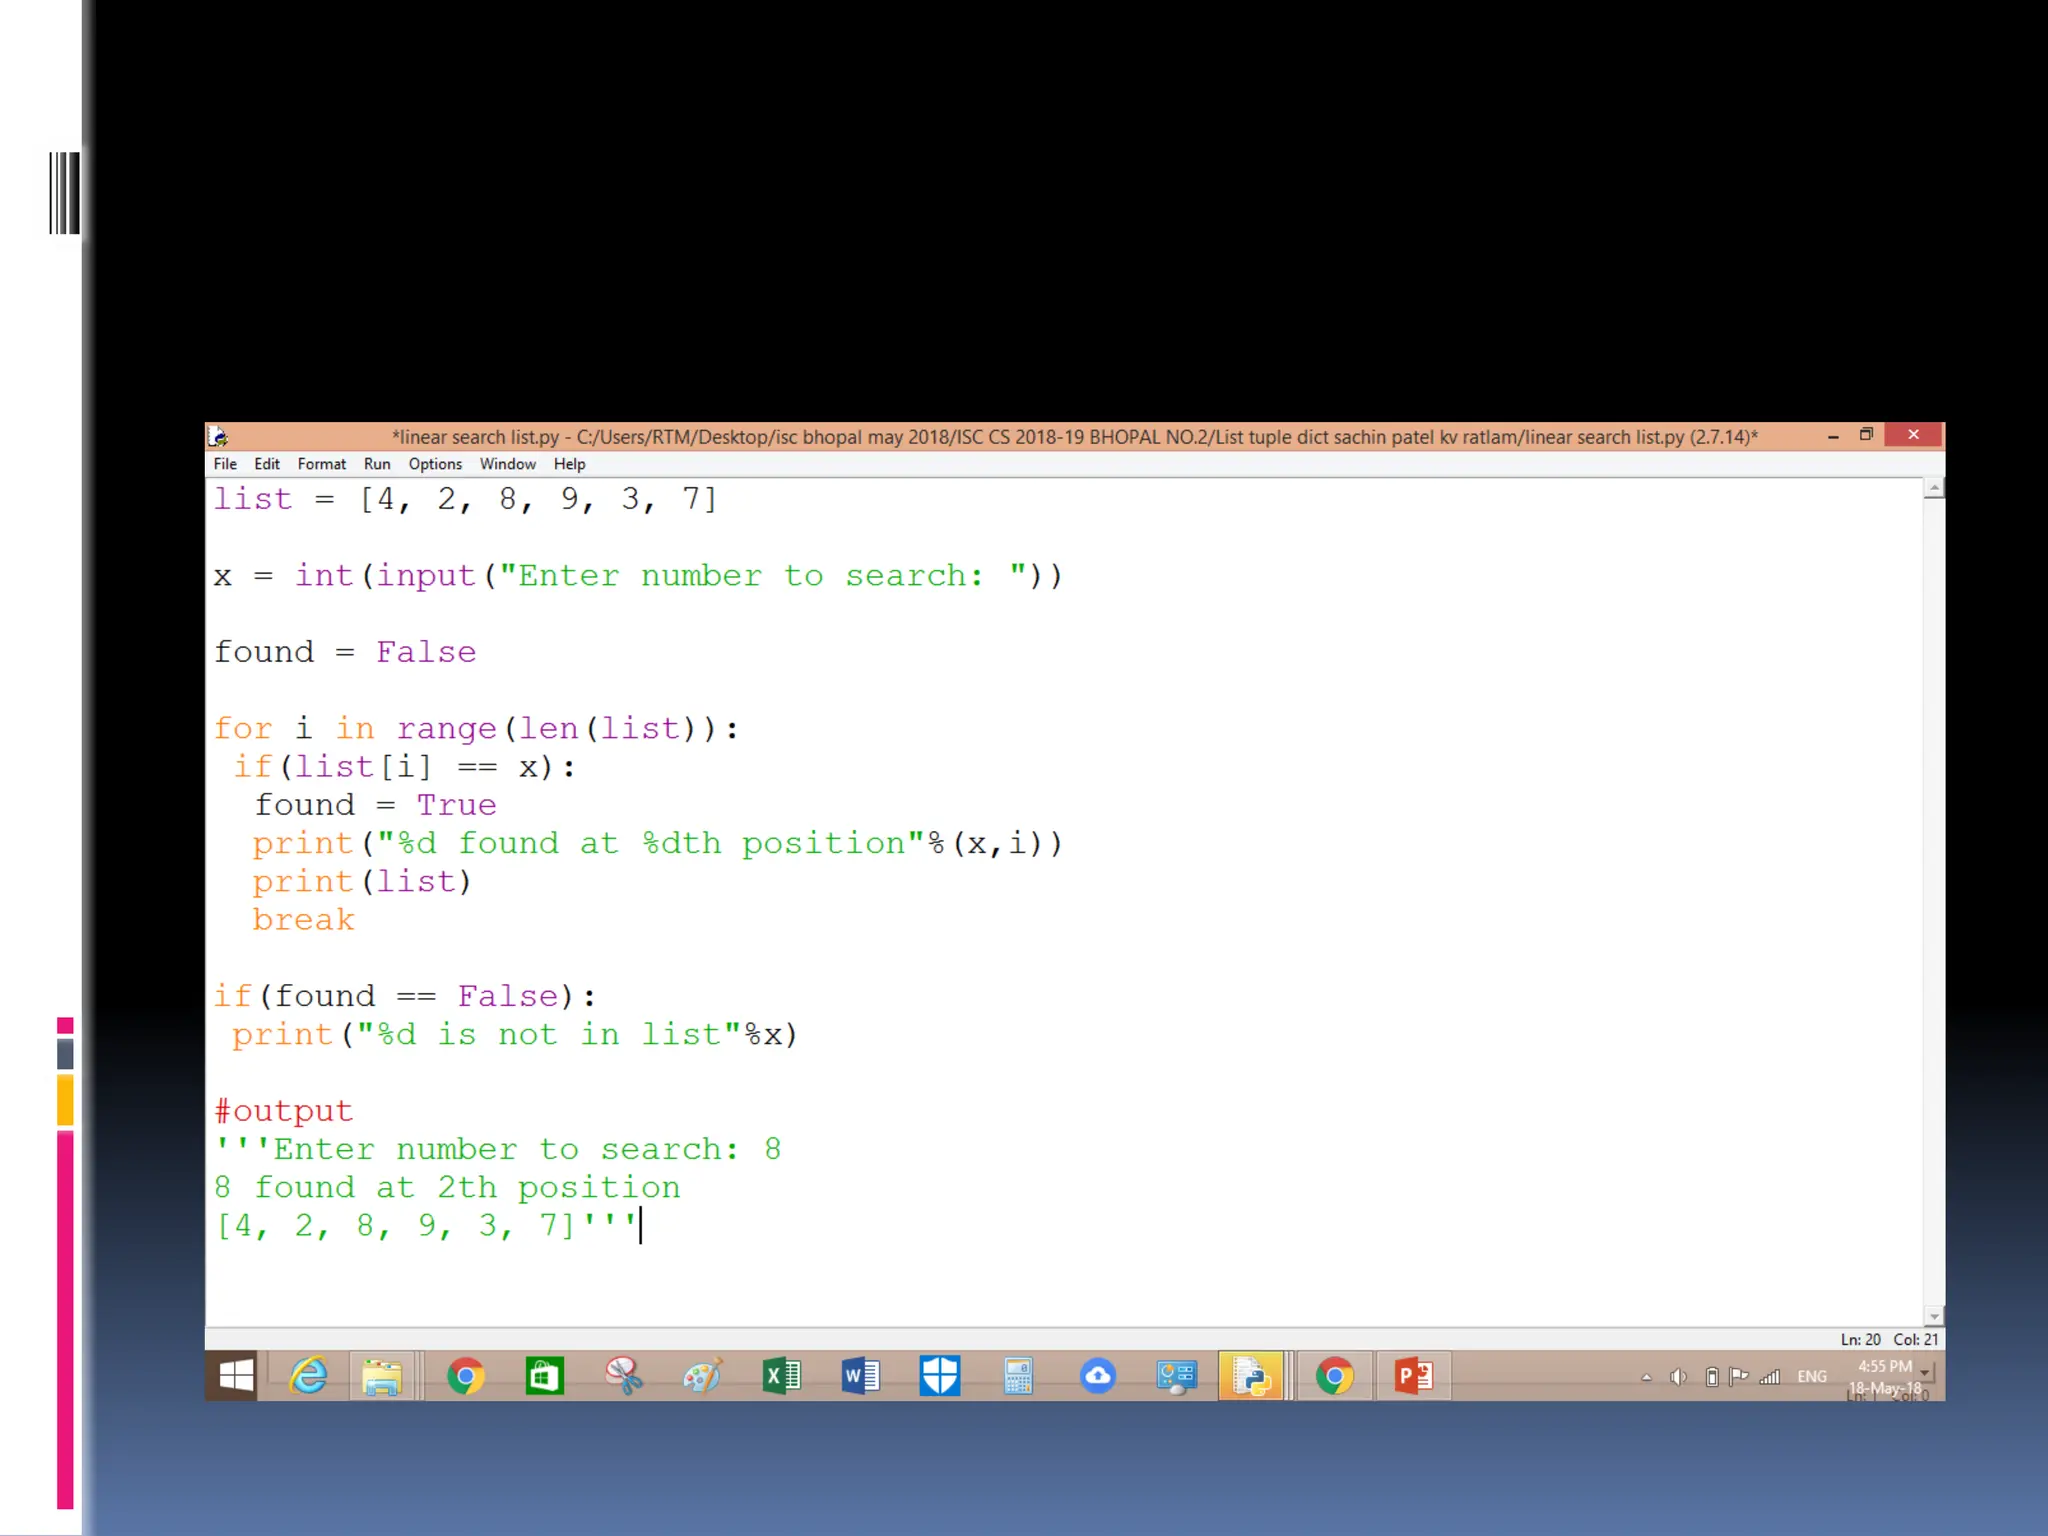Switch to PowerPoint in taskbar
Viewport: 2048px width, 1536px height.
click(x=1413, y=1377)
